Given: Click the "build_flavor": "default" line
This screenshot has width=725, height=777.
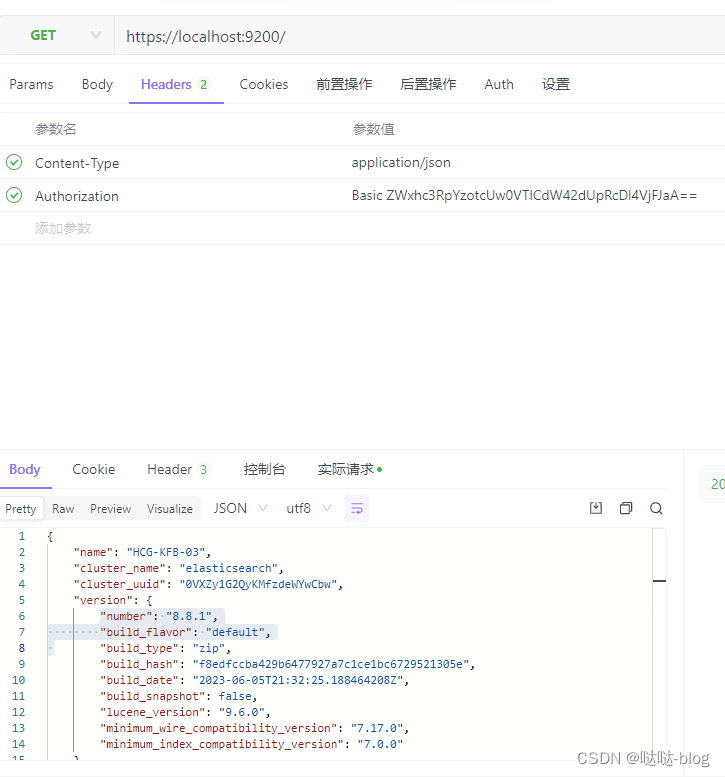Looking at the screenshot, I should (x=185, y=632).
